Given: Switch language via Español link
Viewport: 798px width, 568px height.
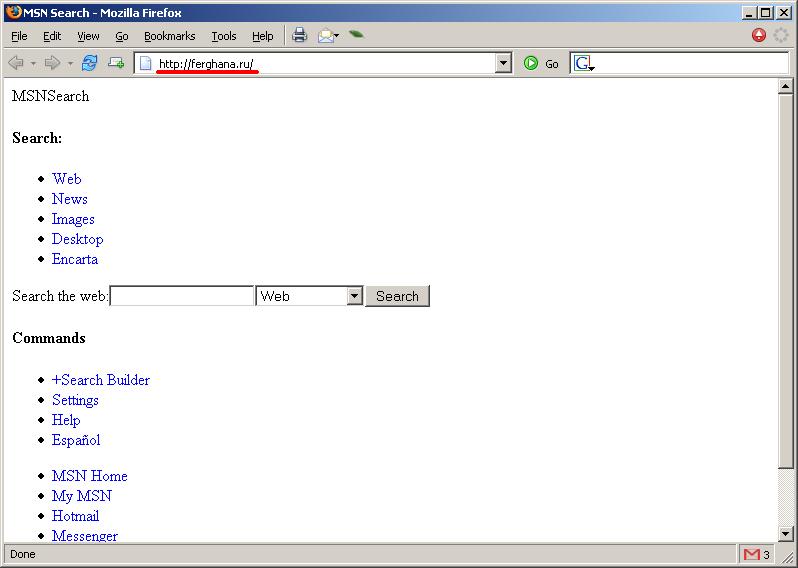Looking at the screenshot, I should [x=76, y=440].
